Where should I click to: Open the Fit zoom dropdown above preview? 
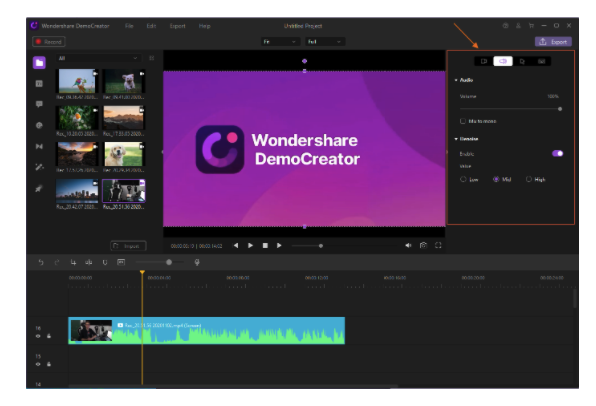point(280,42)
